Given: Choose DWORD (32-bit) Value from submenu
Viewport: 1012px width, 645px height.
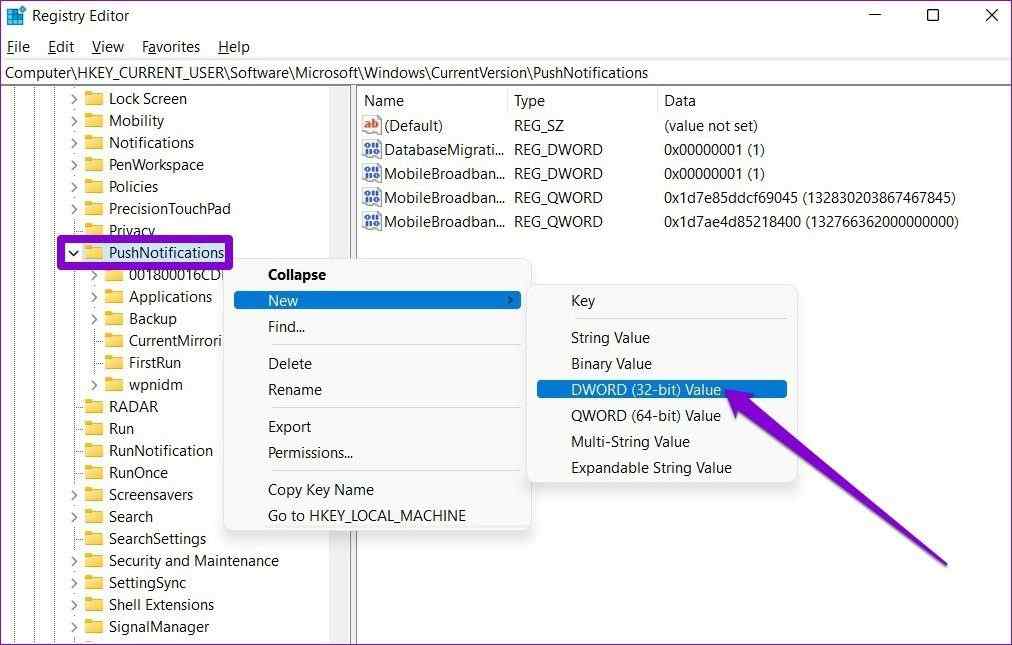Looking at the screenshot, I should [662, 389].
